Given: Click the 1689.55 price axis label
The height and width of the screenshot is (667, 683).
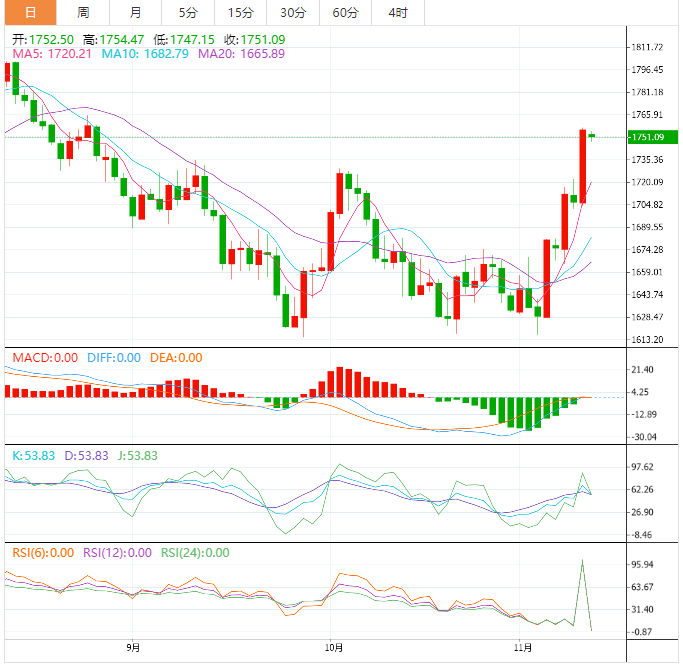Looking at the screenshot, I should point(647,227).
